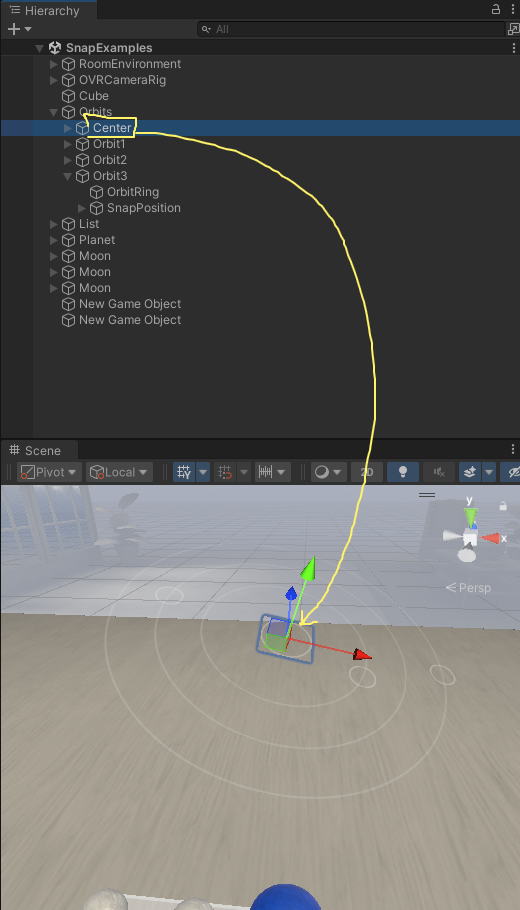Image resolution: width=520 pixels, height=910 pixels.
Task: Click the Unity scene icon beside SnapExamples
Action: 55,48
